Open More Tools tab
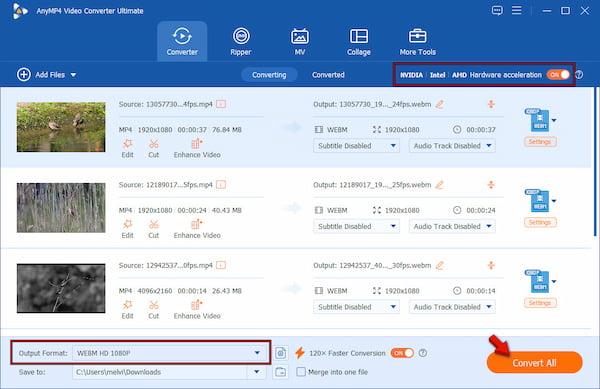 (x=417, y=41)
